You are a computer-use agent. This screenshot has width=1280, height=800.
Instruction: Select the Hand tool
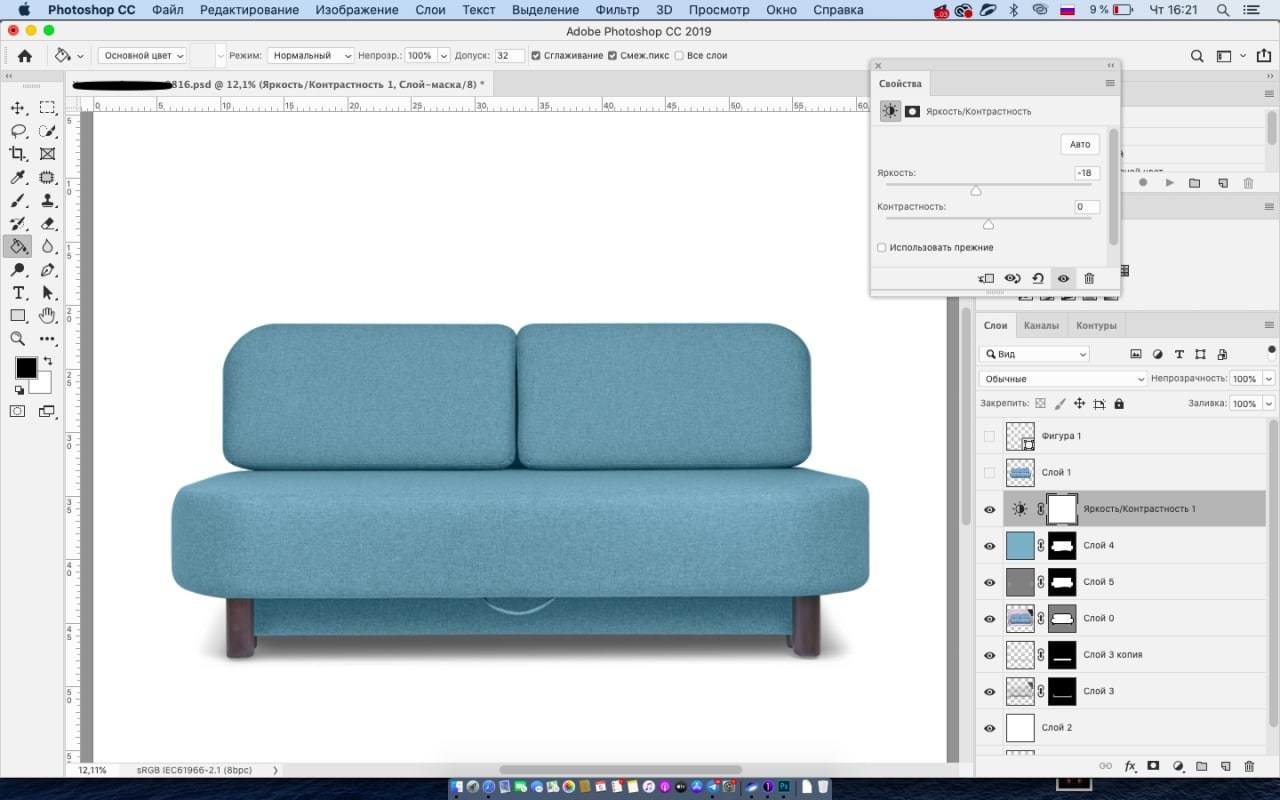(x=47, y=316)
